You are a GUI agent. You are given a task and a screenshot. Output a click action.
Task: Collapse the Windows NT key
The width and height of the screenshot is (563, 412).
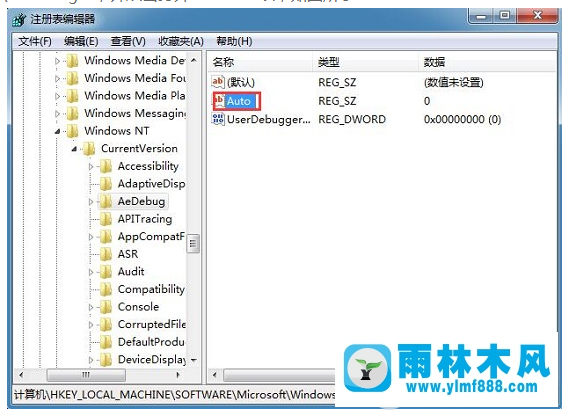click(x=57, y=132)
